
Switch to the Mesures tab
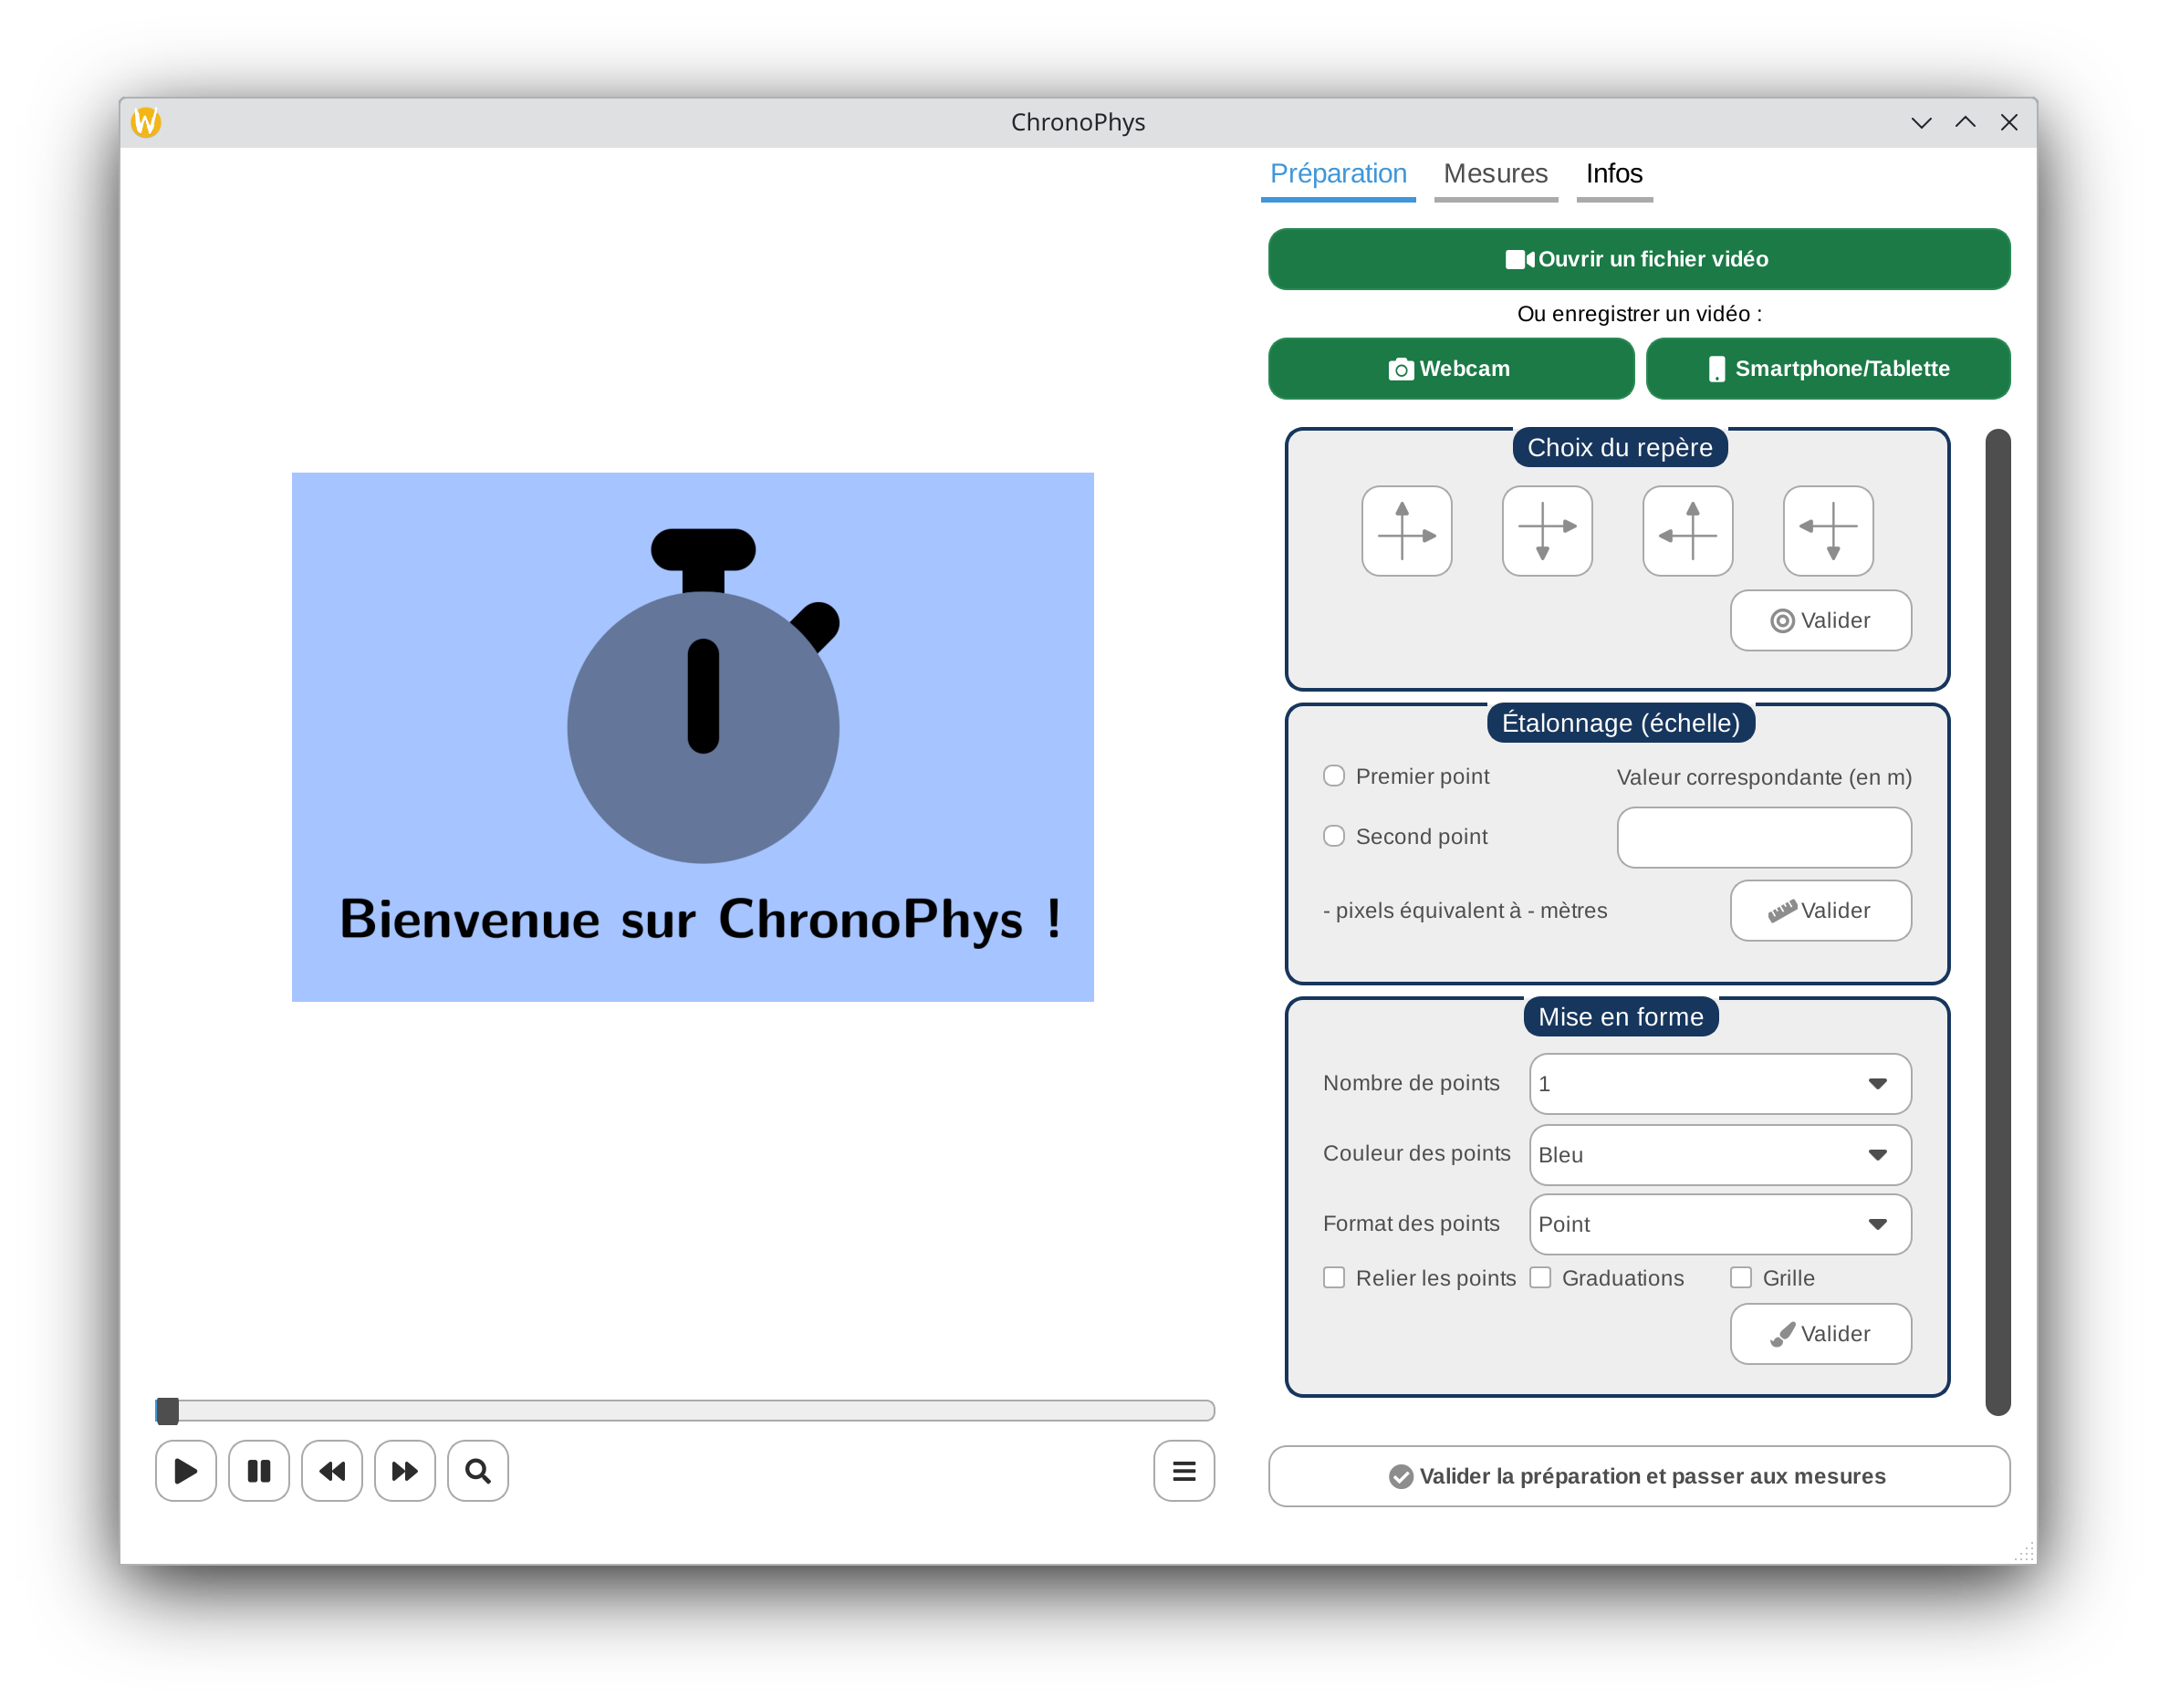1495,174
